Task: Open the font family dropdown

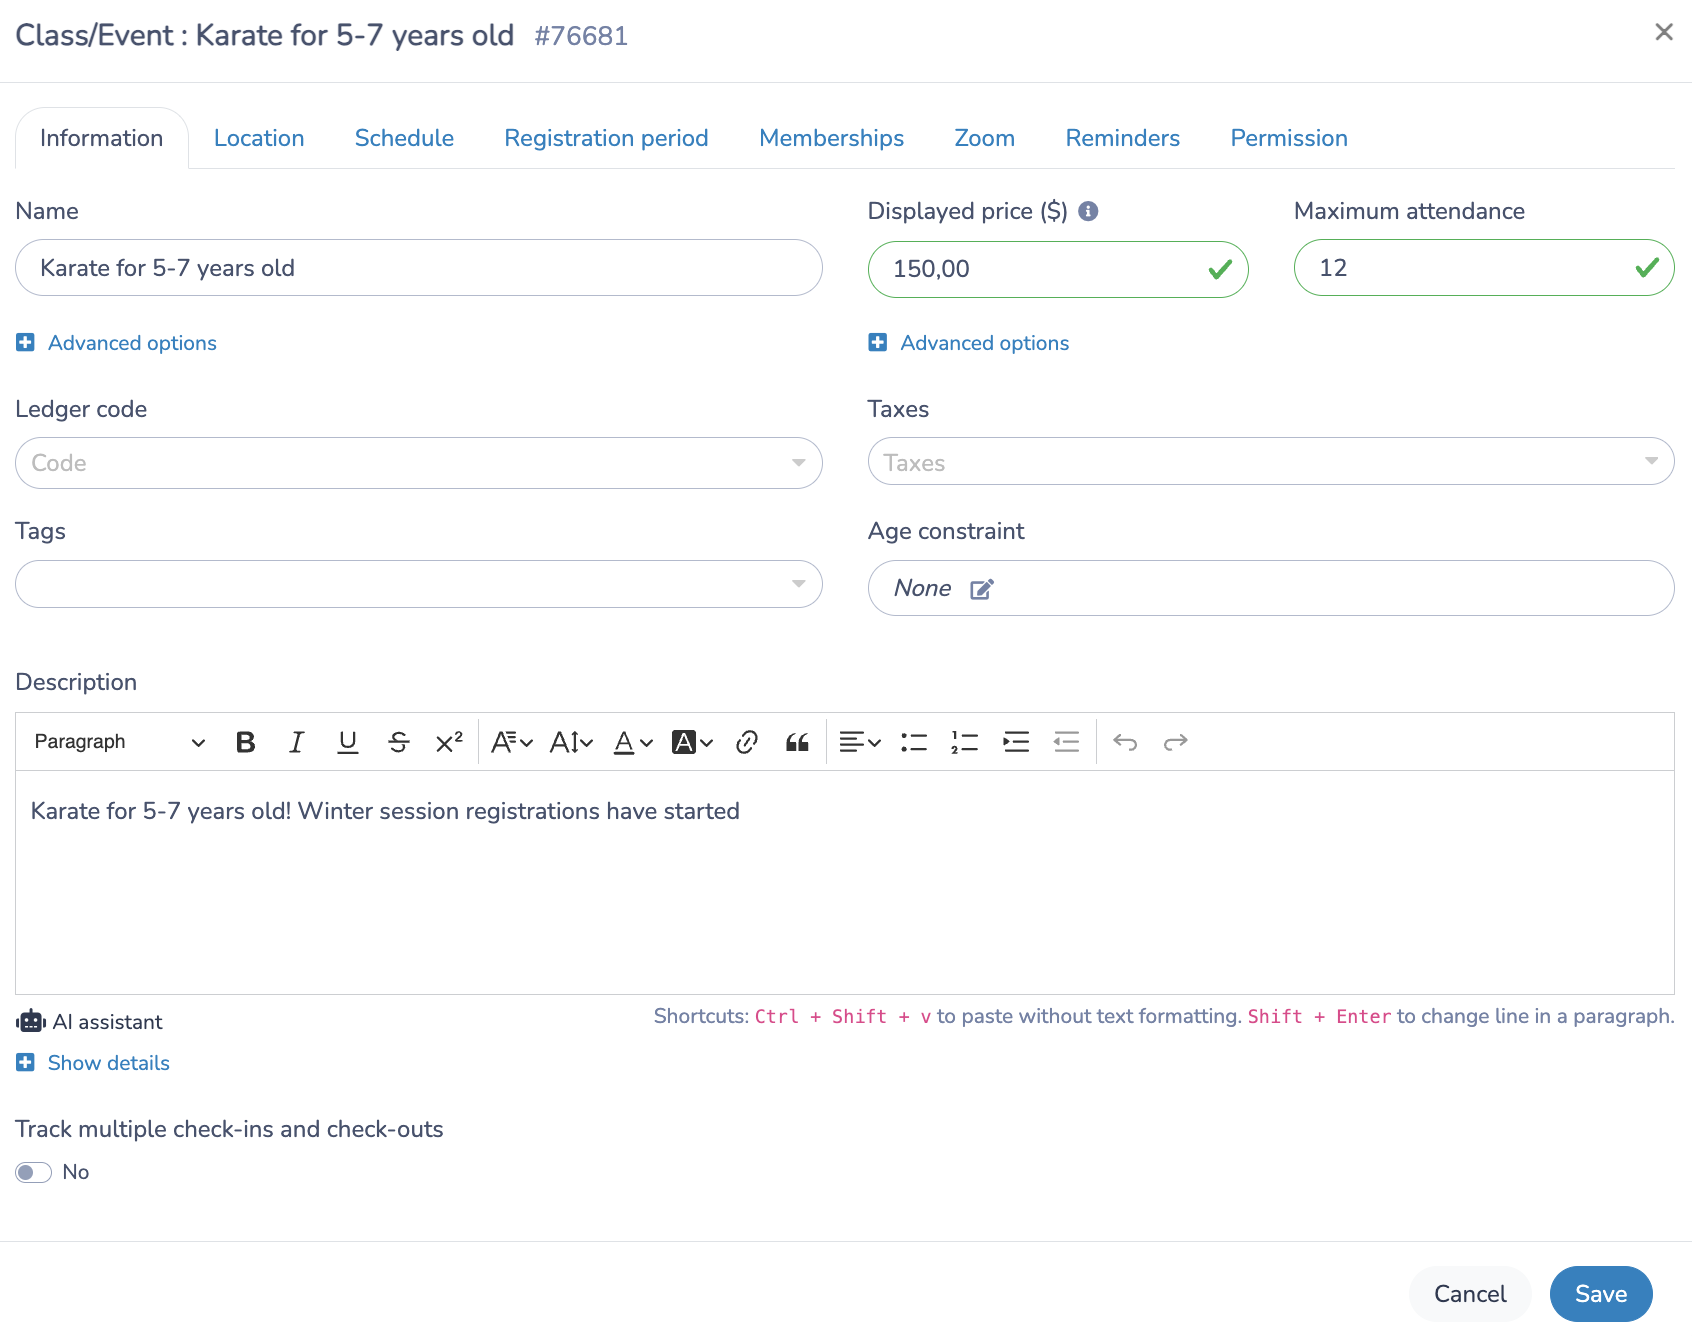Action: click(x=511, y=742)
